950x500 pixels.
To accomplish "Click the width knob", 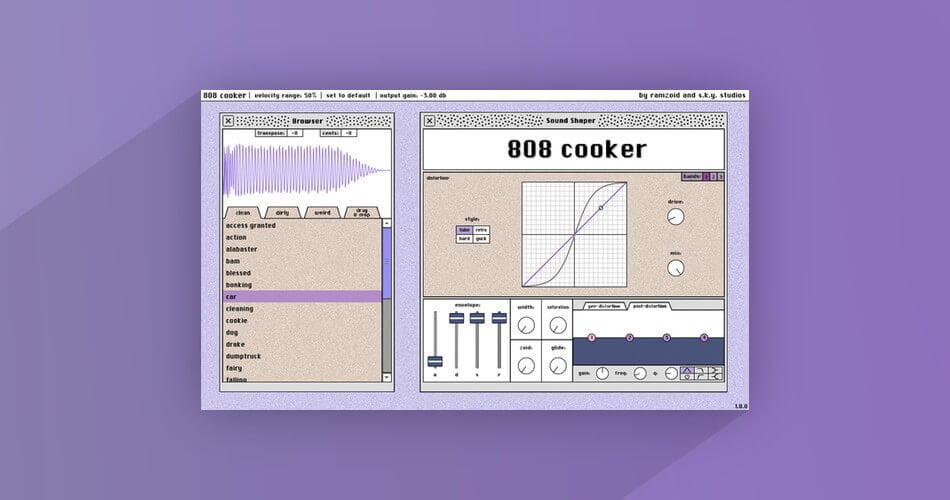I will [x=526, y=325].
